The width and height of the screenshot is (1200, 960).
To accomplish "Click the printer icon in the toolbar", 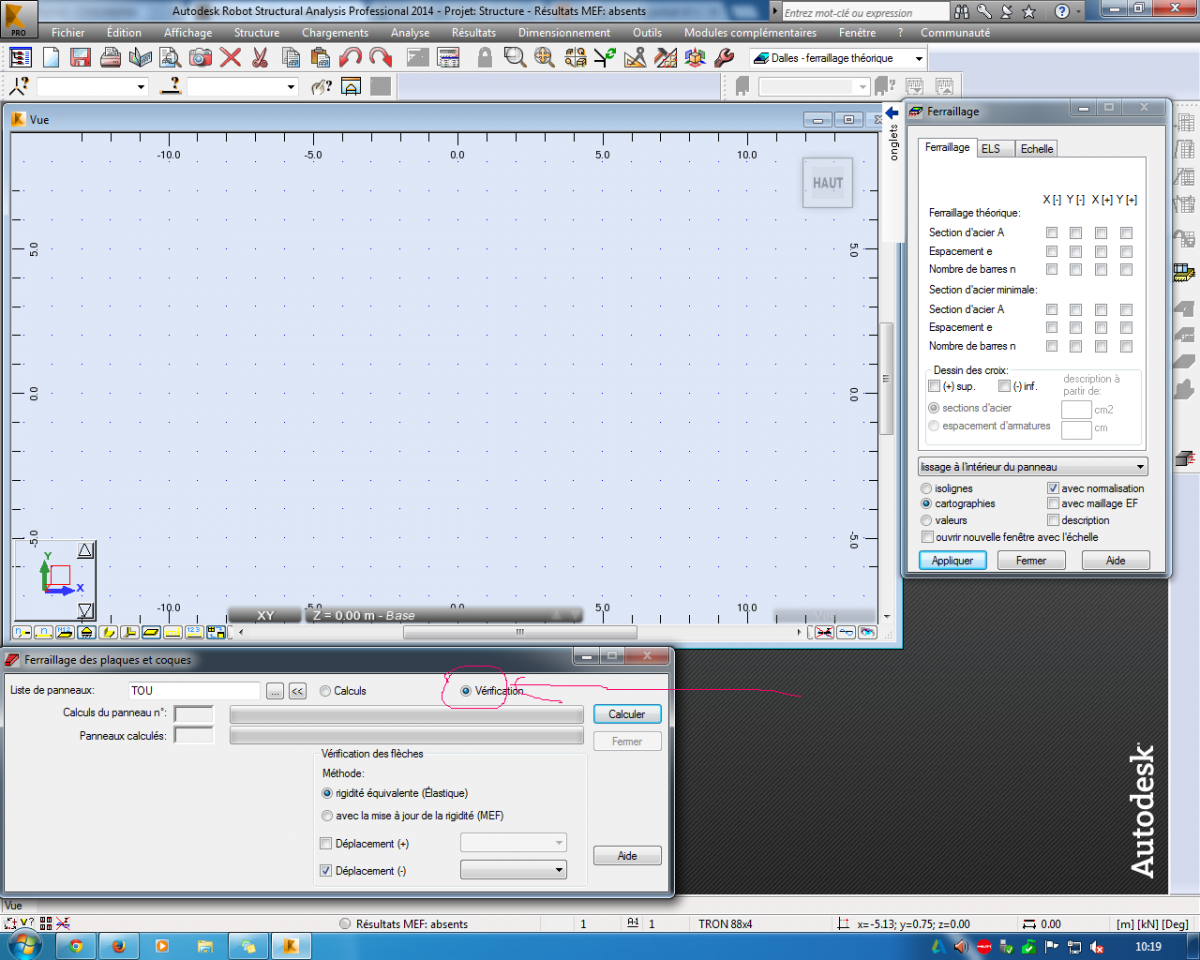I will (x=111, y=57).
